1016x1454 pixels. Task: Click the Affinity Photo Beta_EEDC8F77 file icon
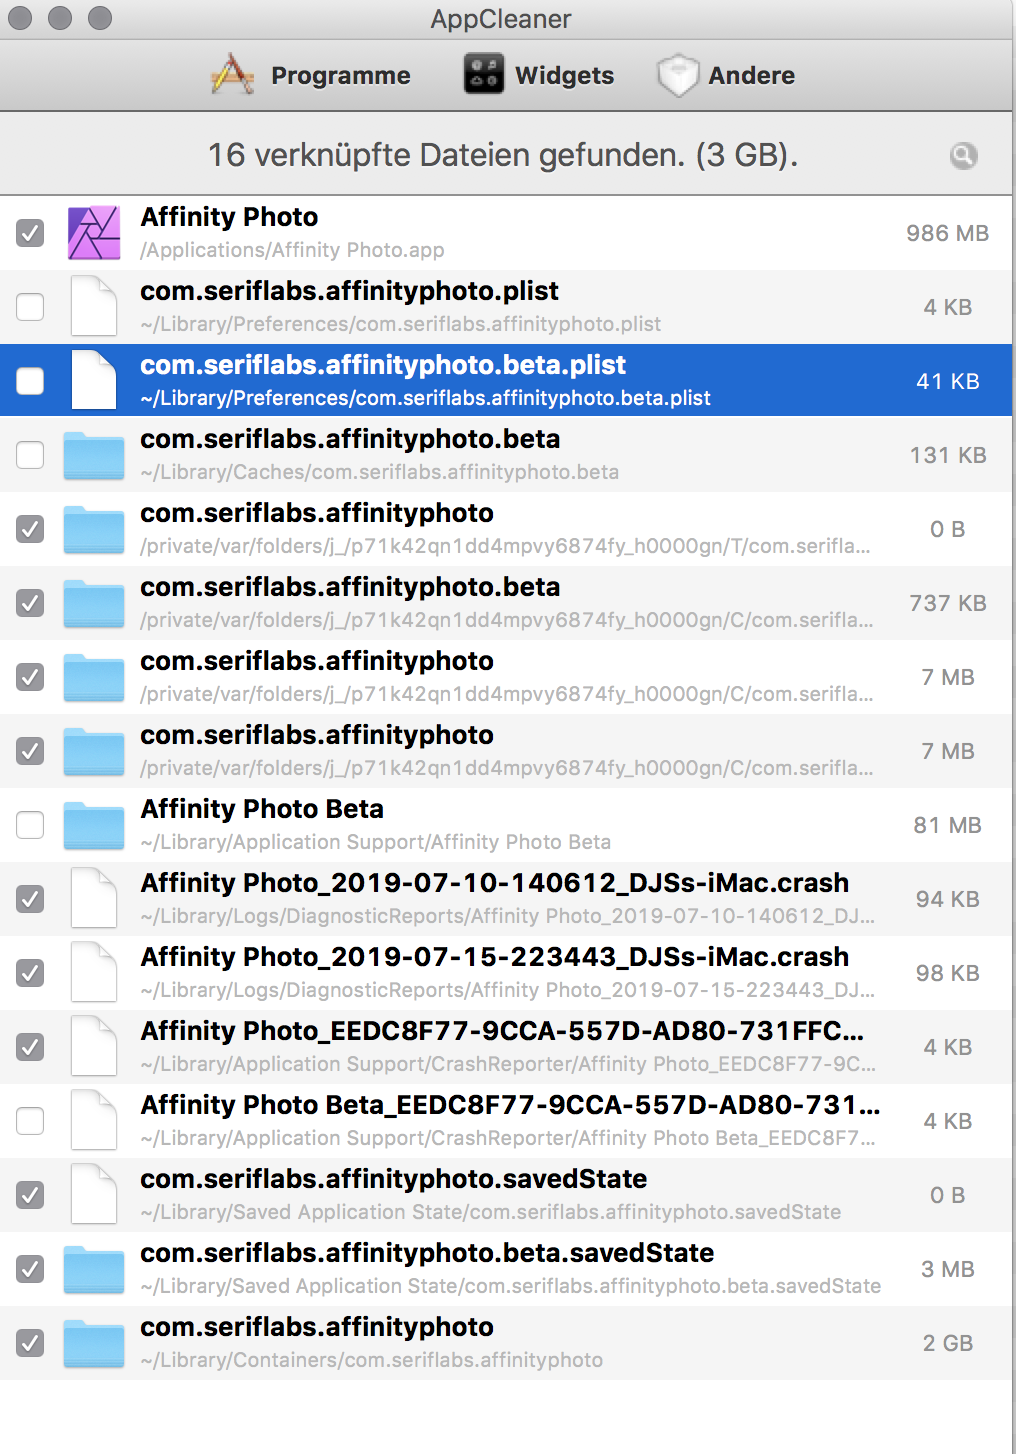[x=94, y=1121]
